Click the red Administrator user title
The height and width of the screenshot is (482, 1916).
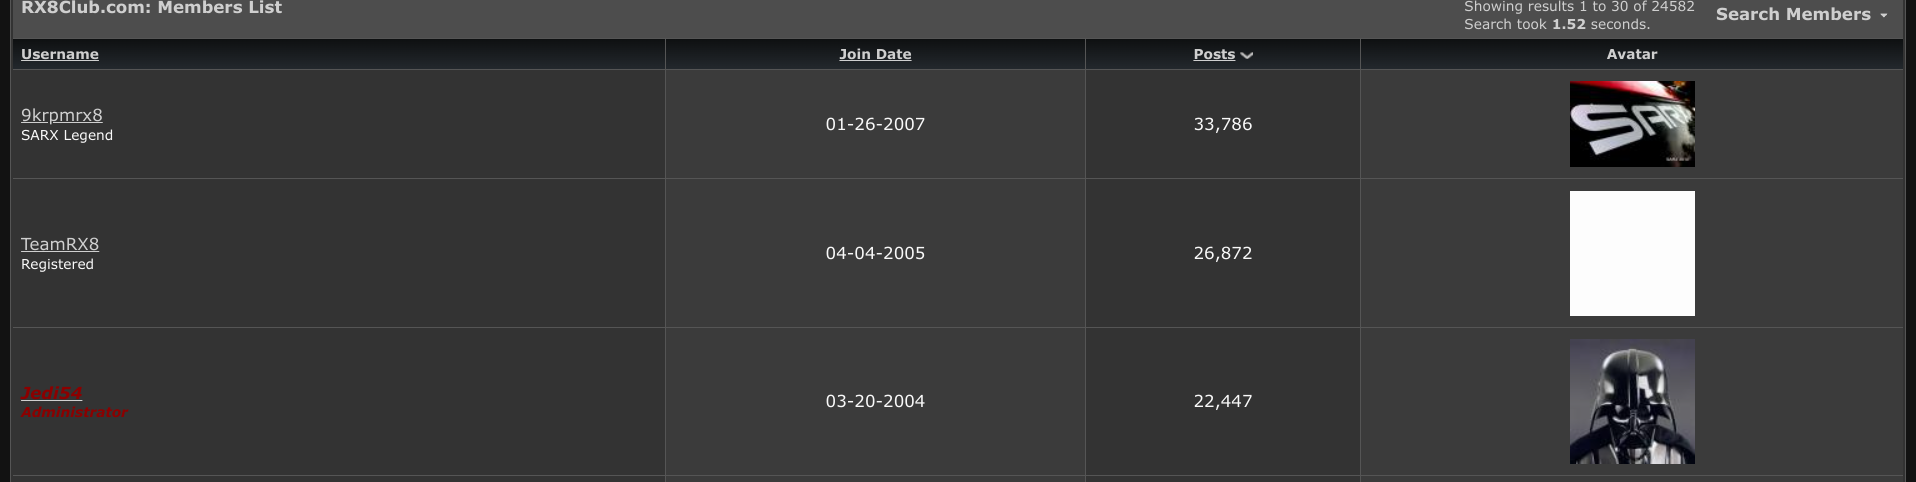(x=75, y=412)
